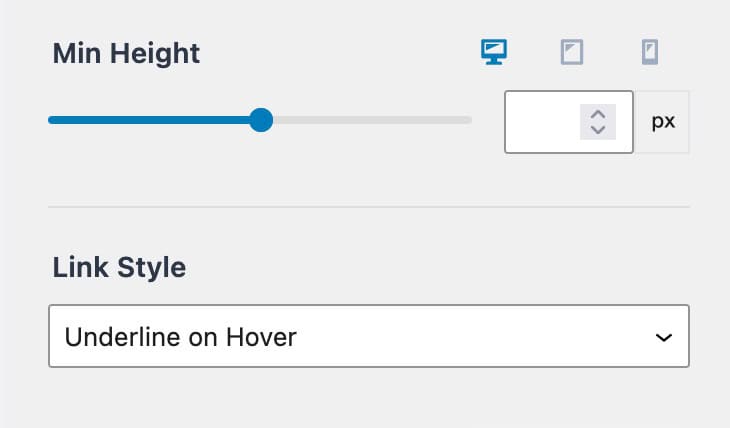Viewport: 730px width, 428px height.
Task: Click the blue filled part of slider track
Action: point(150,121)
